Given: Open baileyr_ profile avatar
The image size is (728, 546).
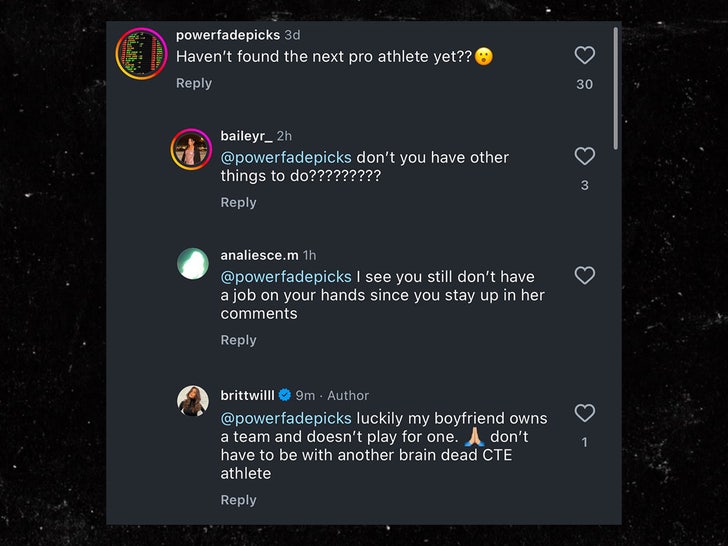Looking at the screenshot, I should (x=192, y=150).
